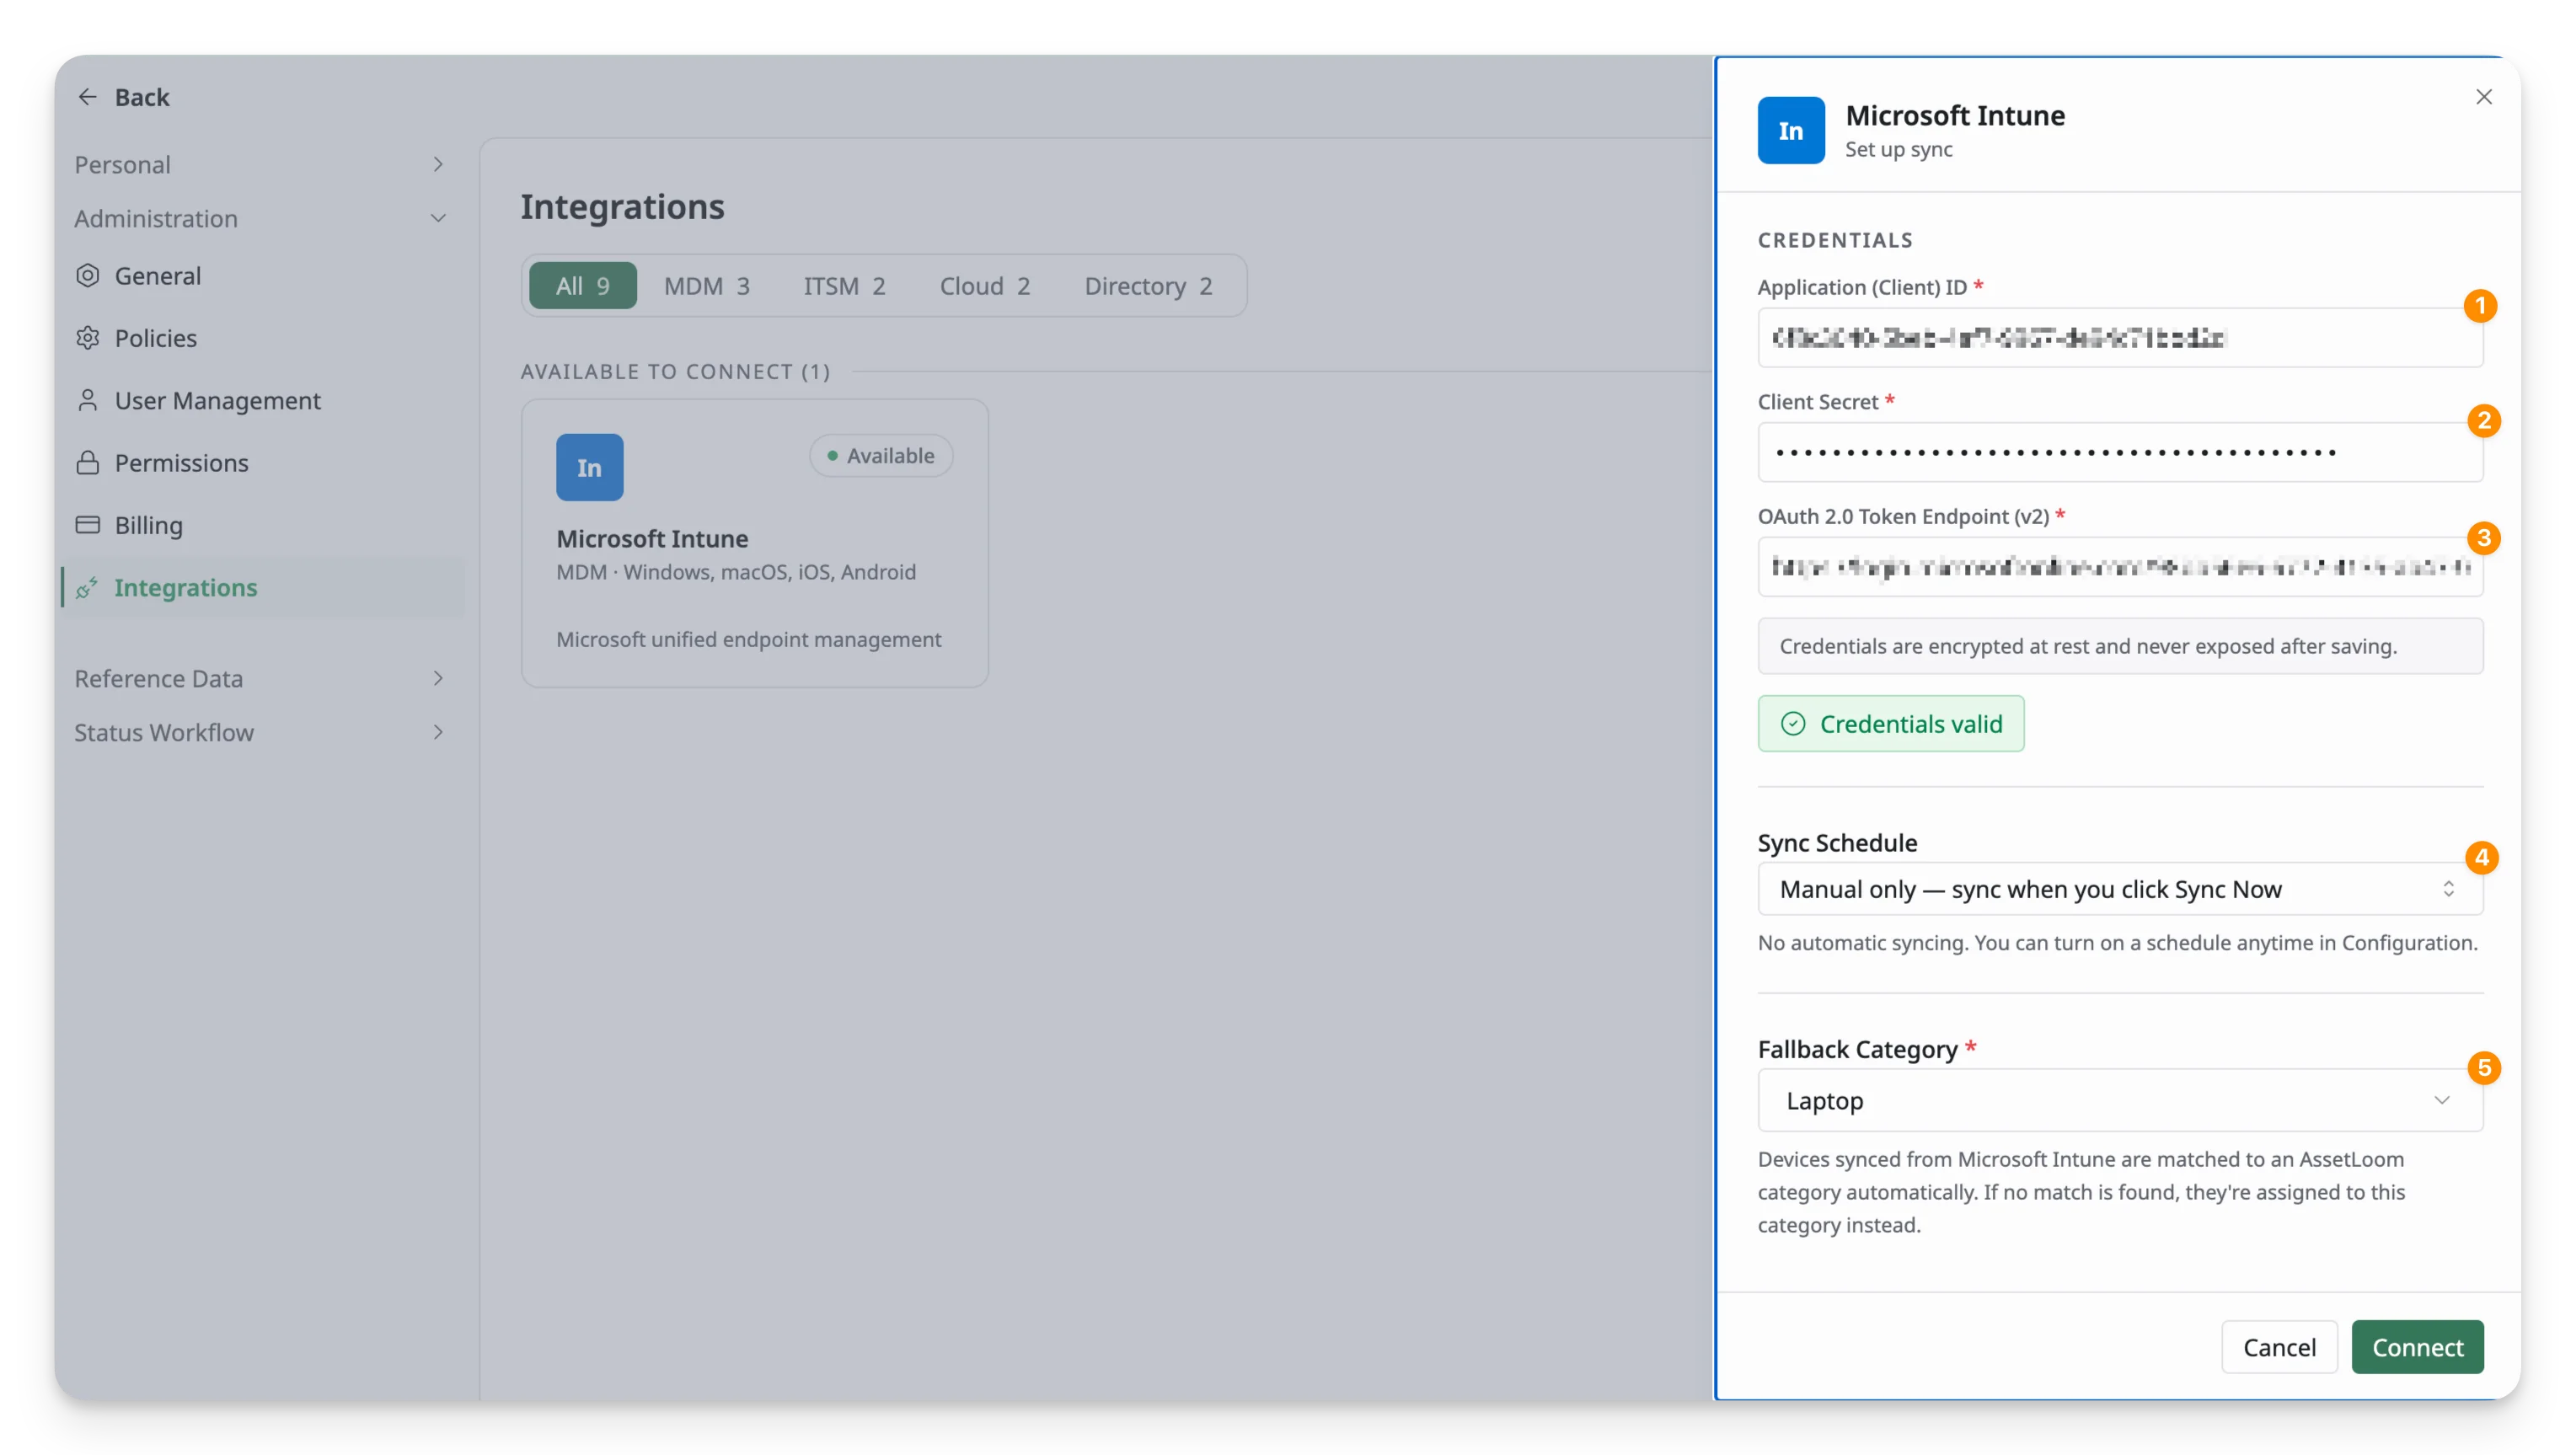Open the Policies page
Image resolution: width=2576 pixels, height=1455 pixels.
tap(262, 338)
